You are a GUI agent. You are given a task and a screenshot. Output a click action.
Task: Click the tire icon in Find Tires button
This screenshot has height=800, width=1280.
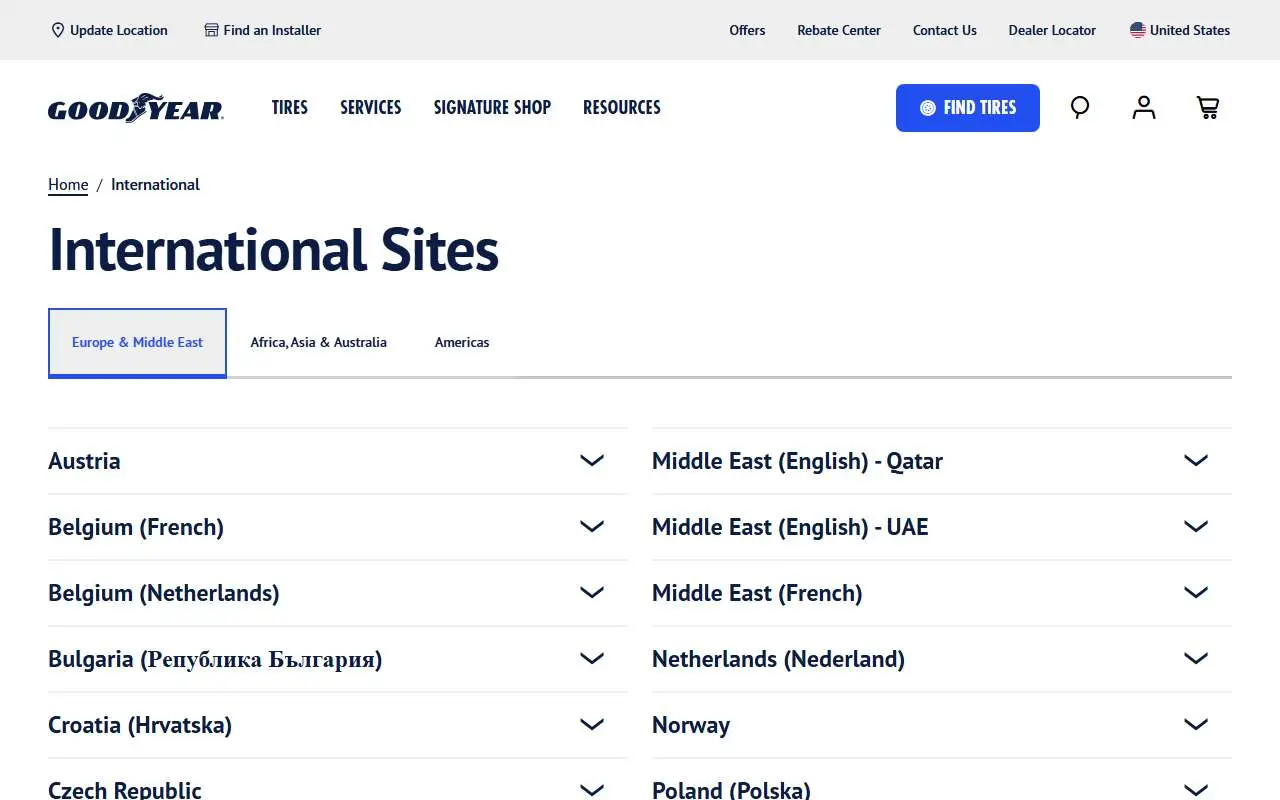click(x=928, y=108)
